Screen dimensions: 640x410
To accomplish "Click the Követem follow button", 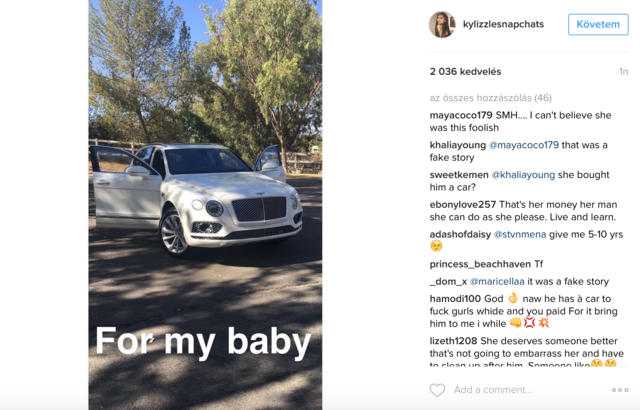I will tap(598, 24).
